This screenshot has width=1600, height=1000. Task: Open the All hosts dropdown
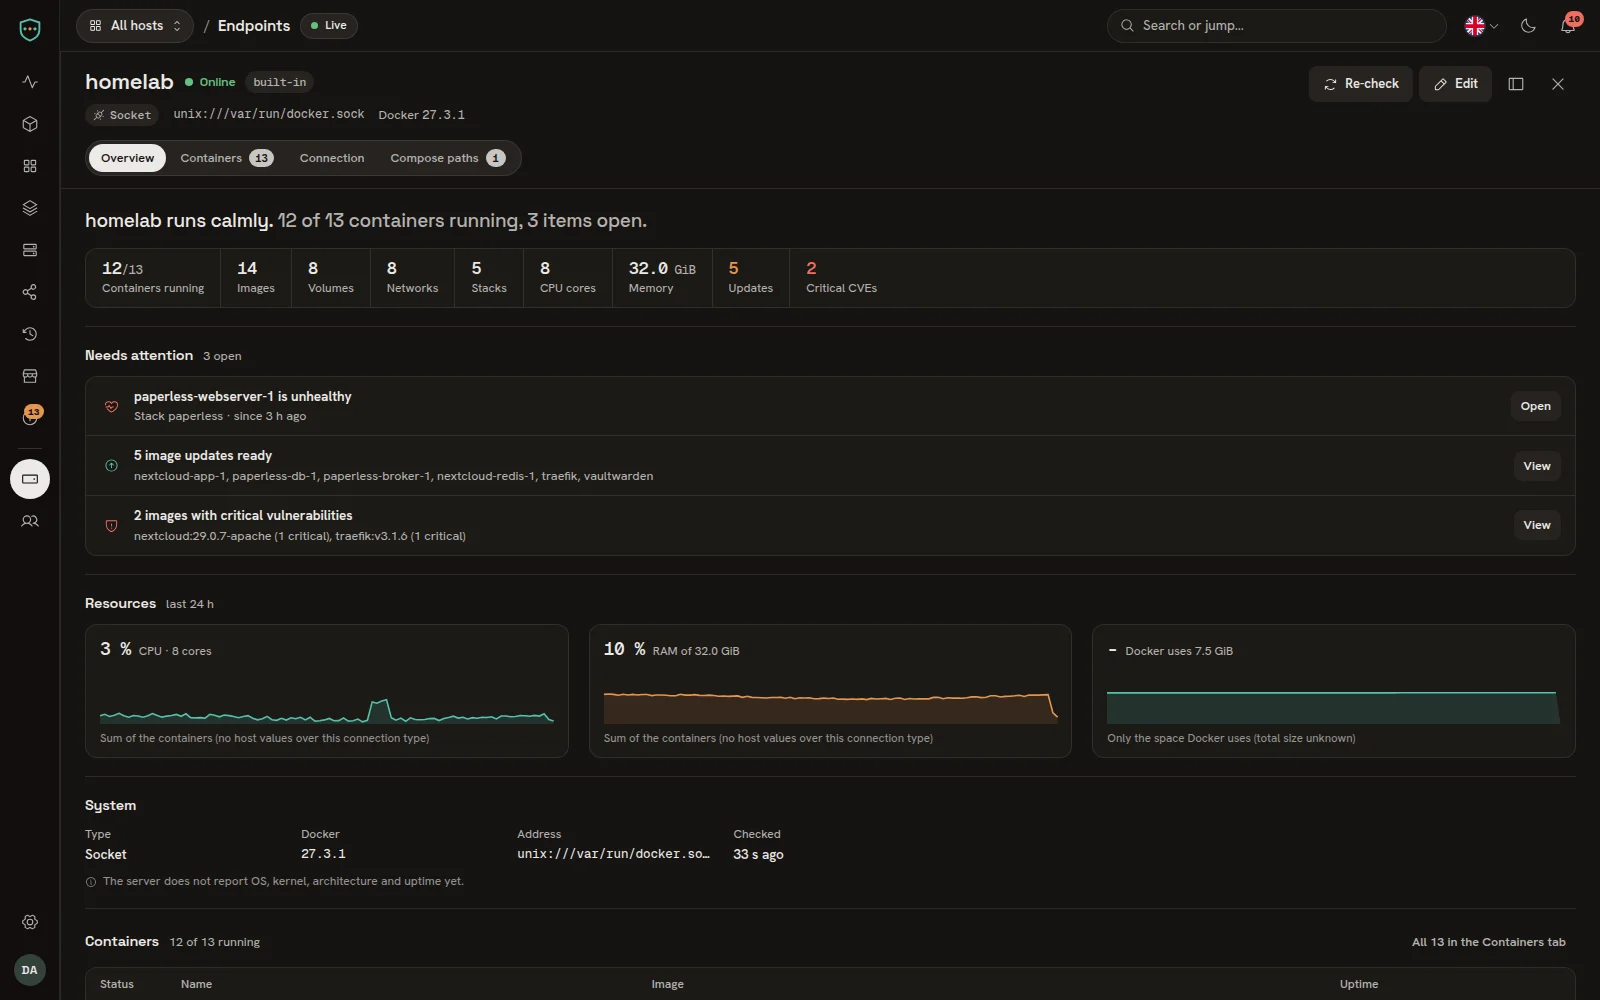[135, 26]
